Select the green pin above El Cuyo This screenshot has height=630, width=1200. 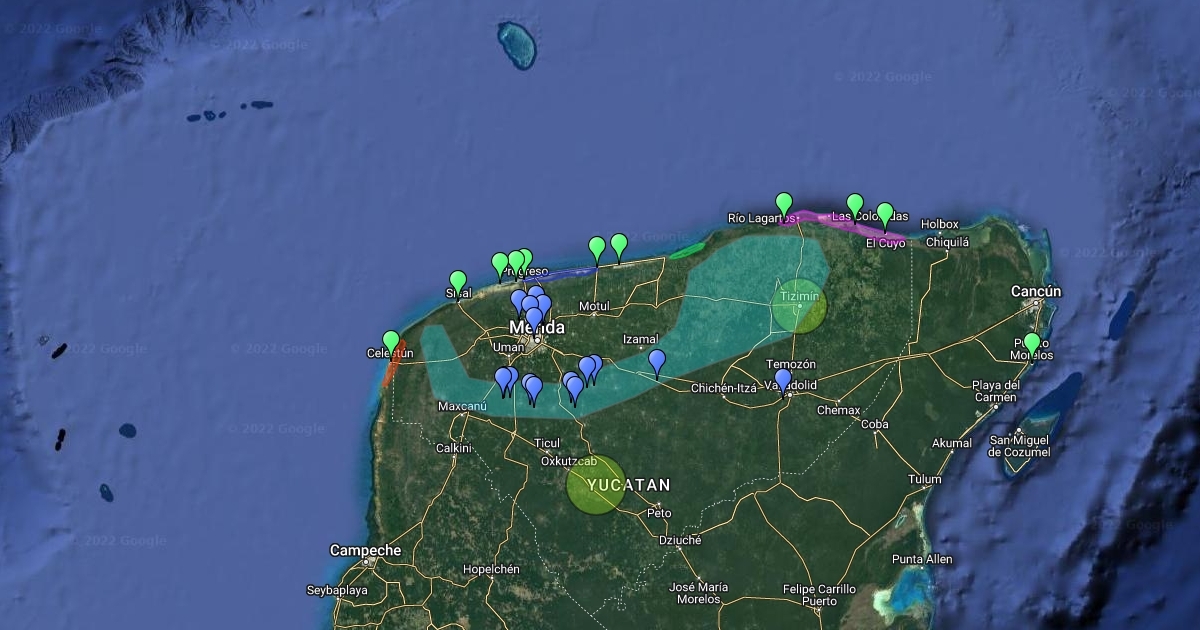pyautogui.click(x=885, y=213)
